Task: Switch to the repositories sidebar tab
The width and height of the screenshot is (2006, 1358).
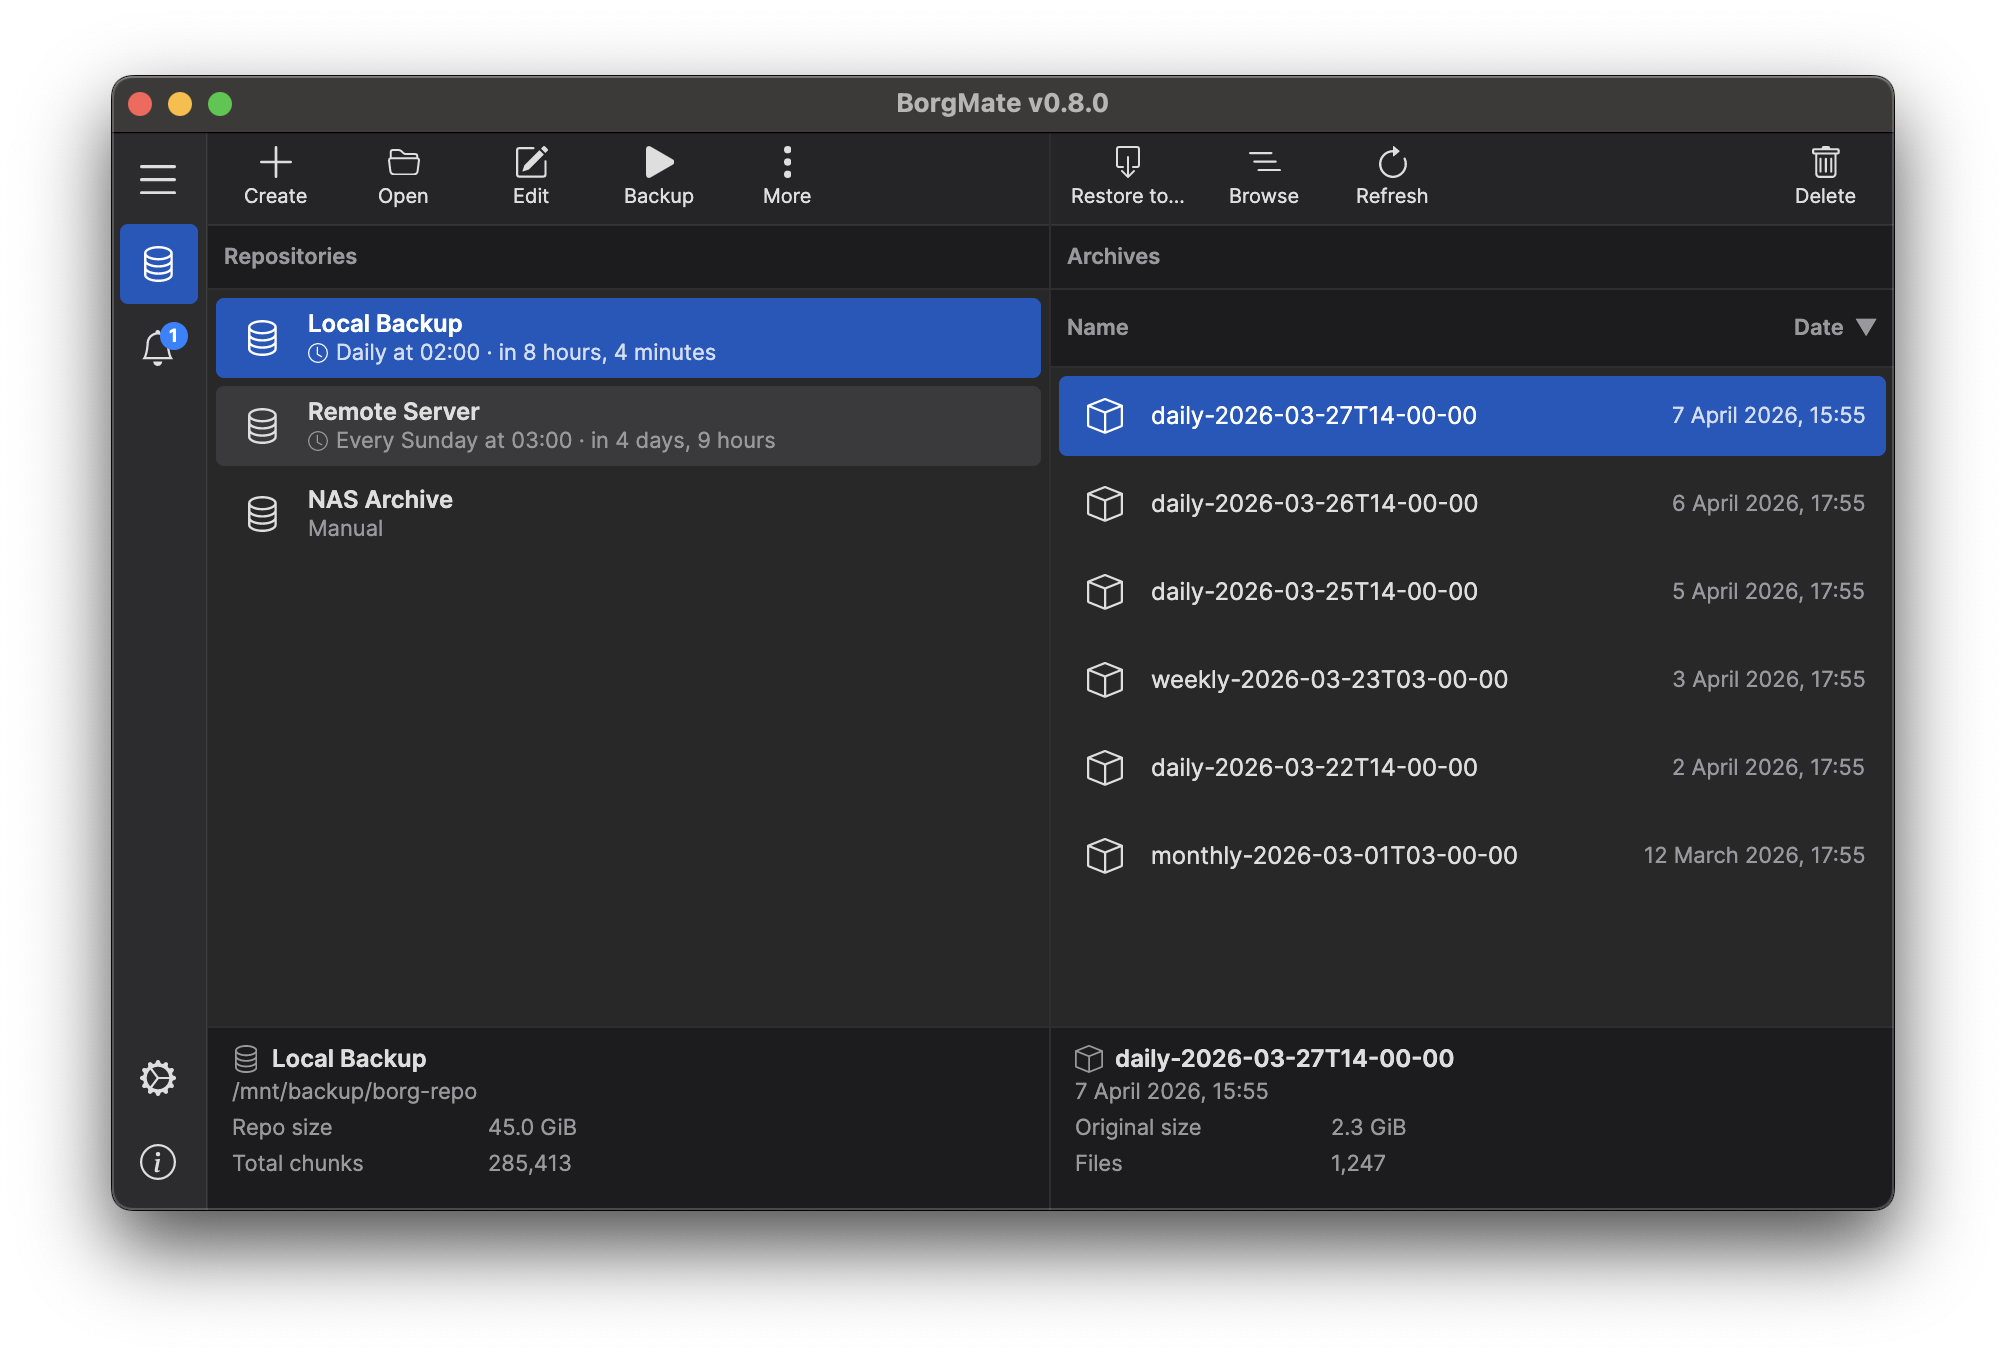Action: [x=158, y=264]
